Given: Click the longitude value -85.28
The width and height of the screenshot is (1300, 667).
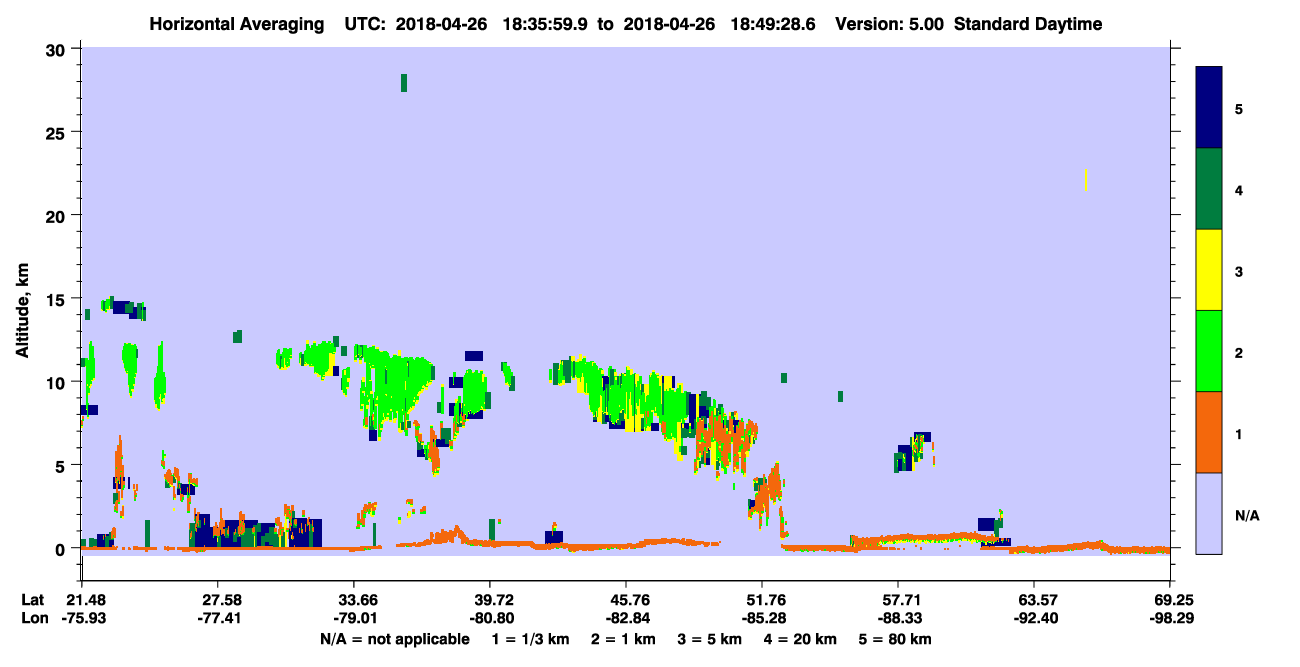Looking at the screenshot, I should 762,619.
